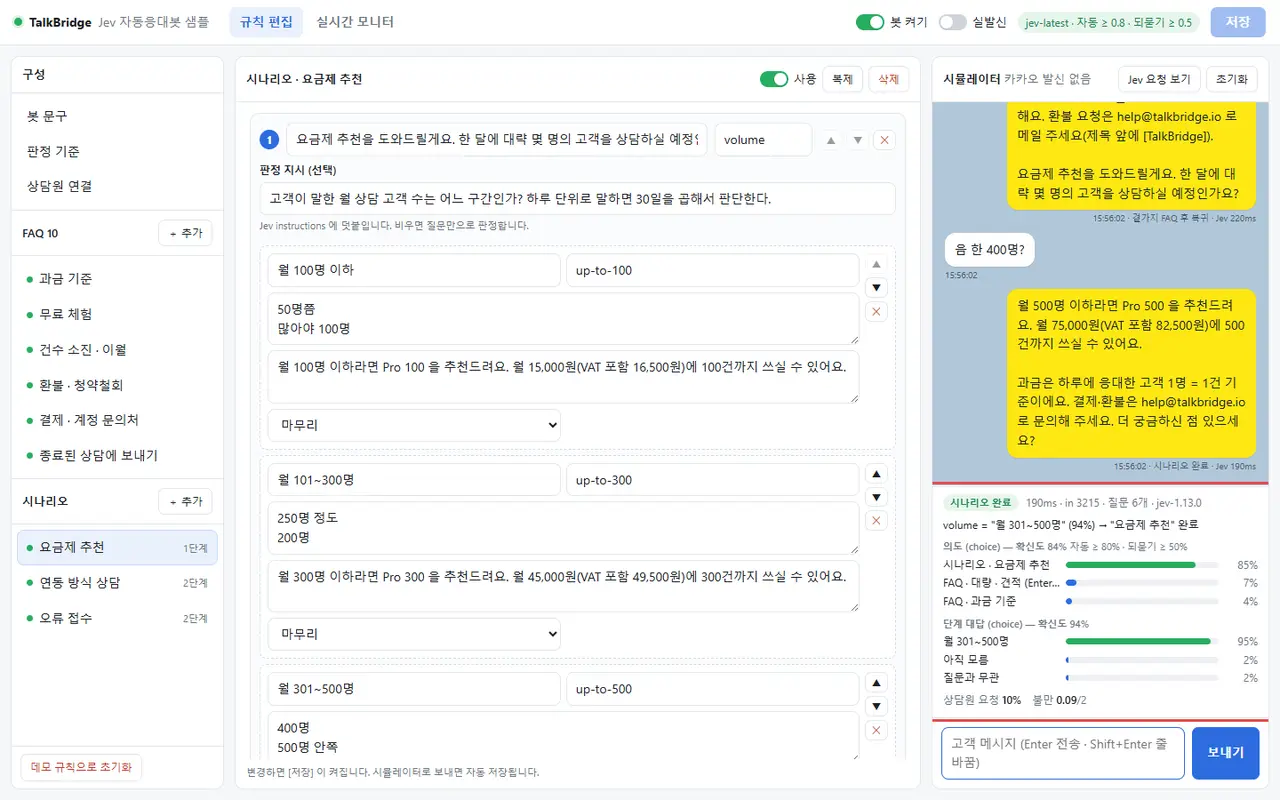The height and width of the screenshot is (800, 1280).
Task: Select the 연동 방식 상담 scenario
Action: point(117,583)
